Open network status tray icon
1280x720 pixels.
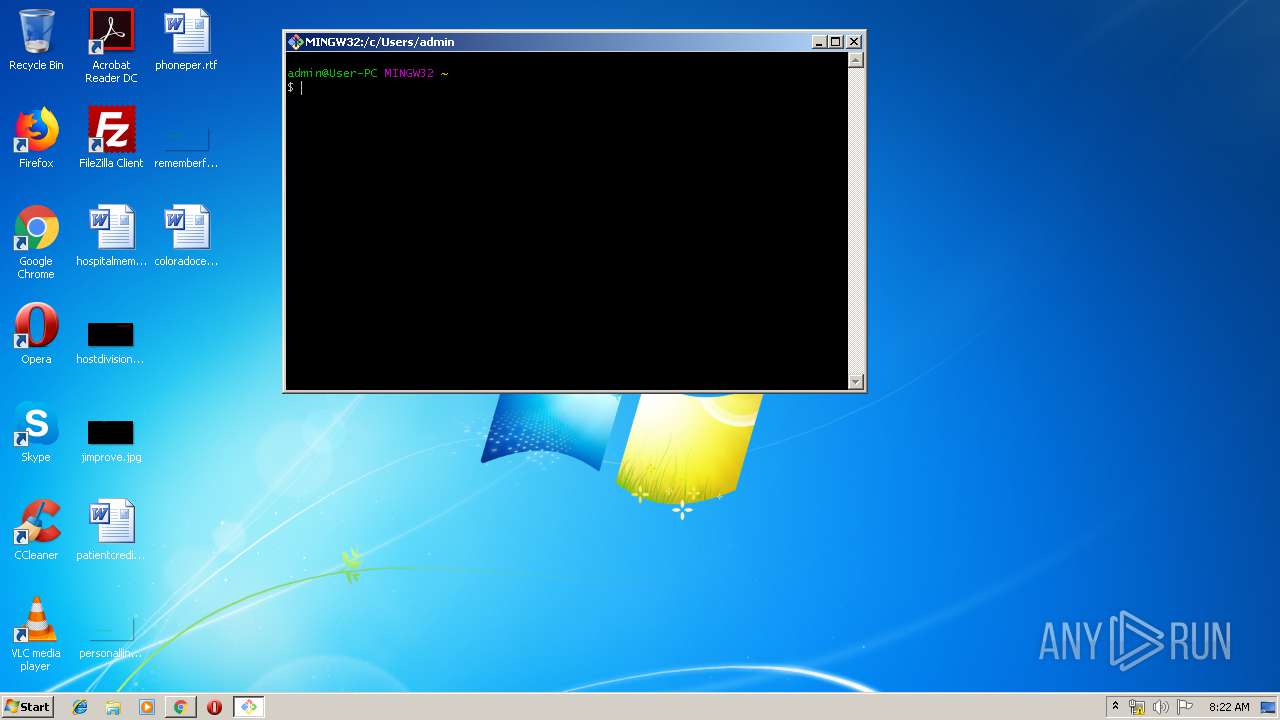pyautogui.click(x=1137, y=707)
